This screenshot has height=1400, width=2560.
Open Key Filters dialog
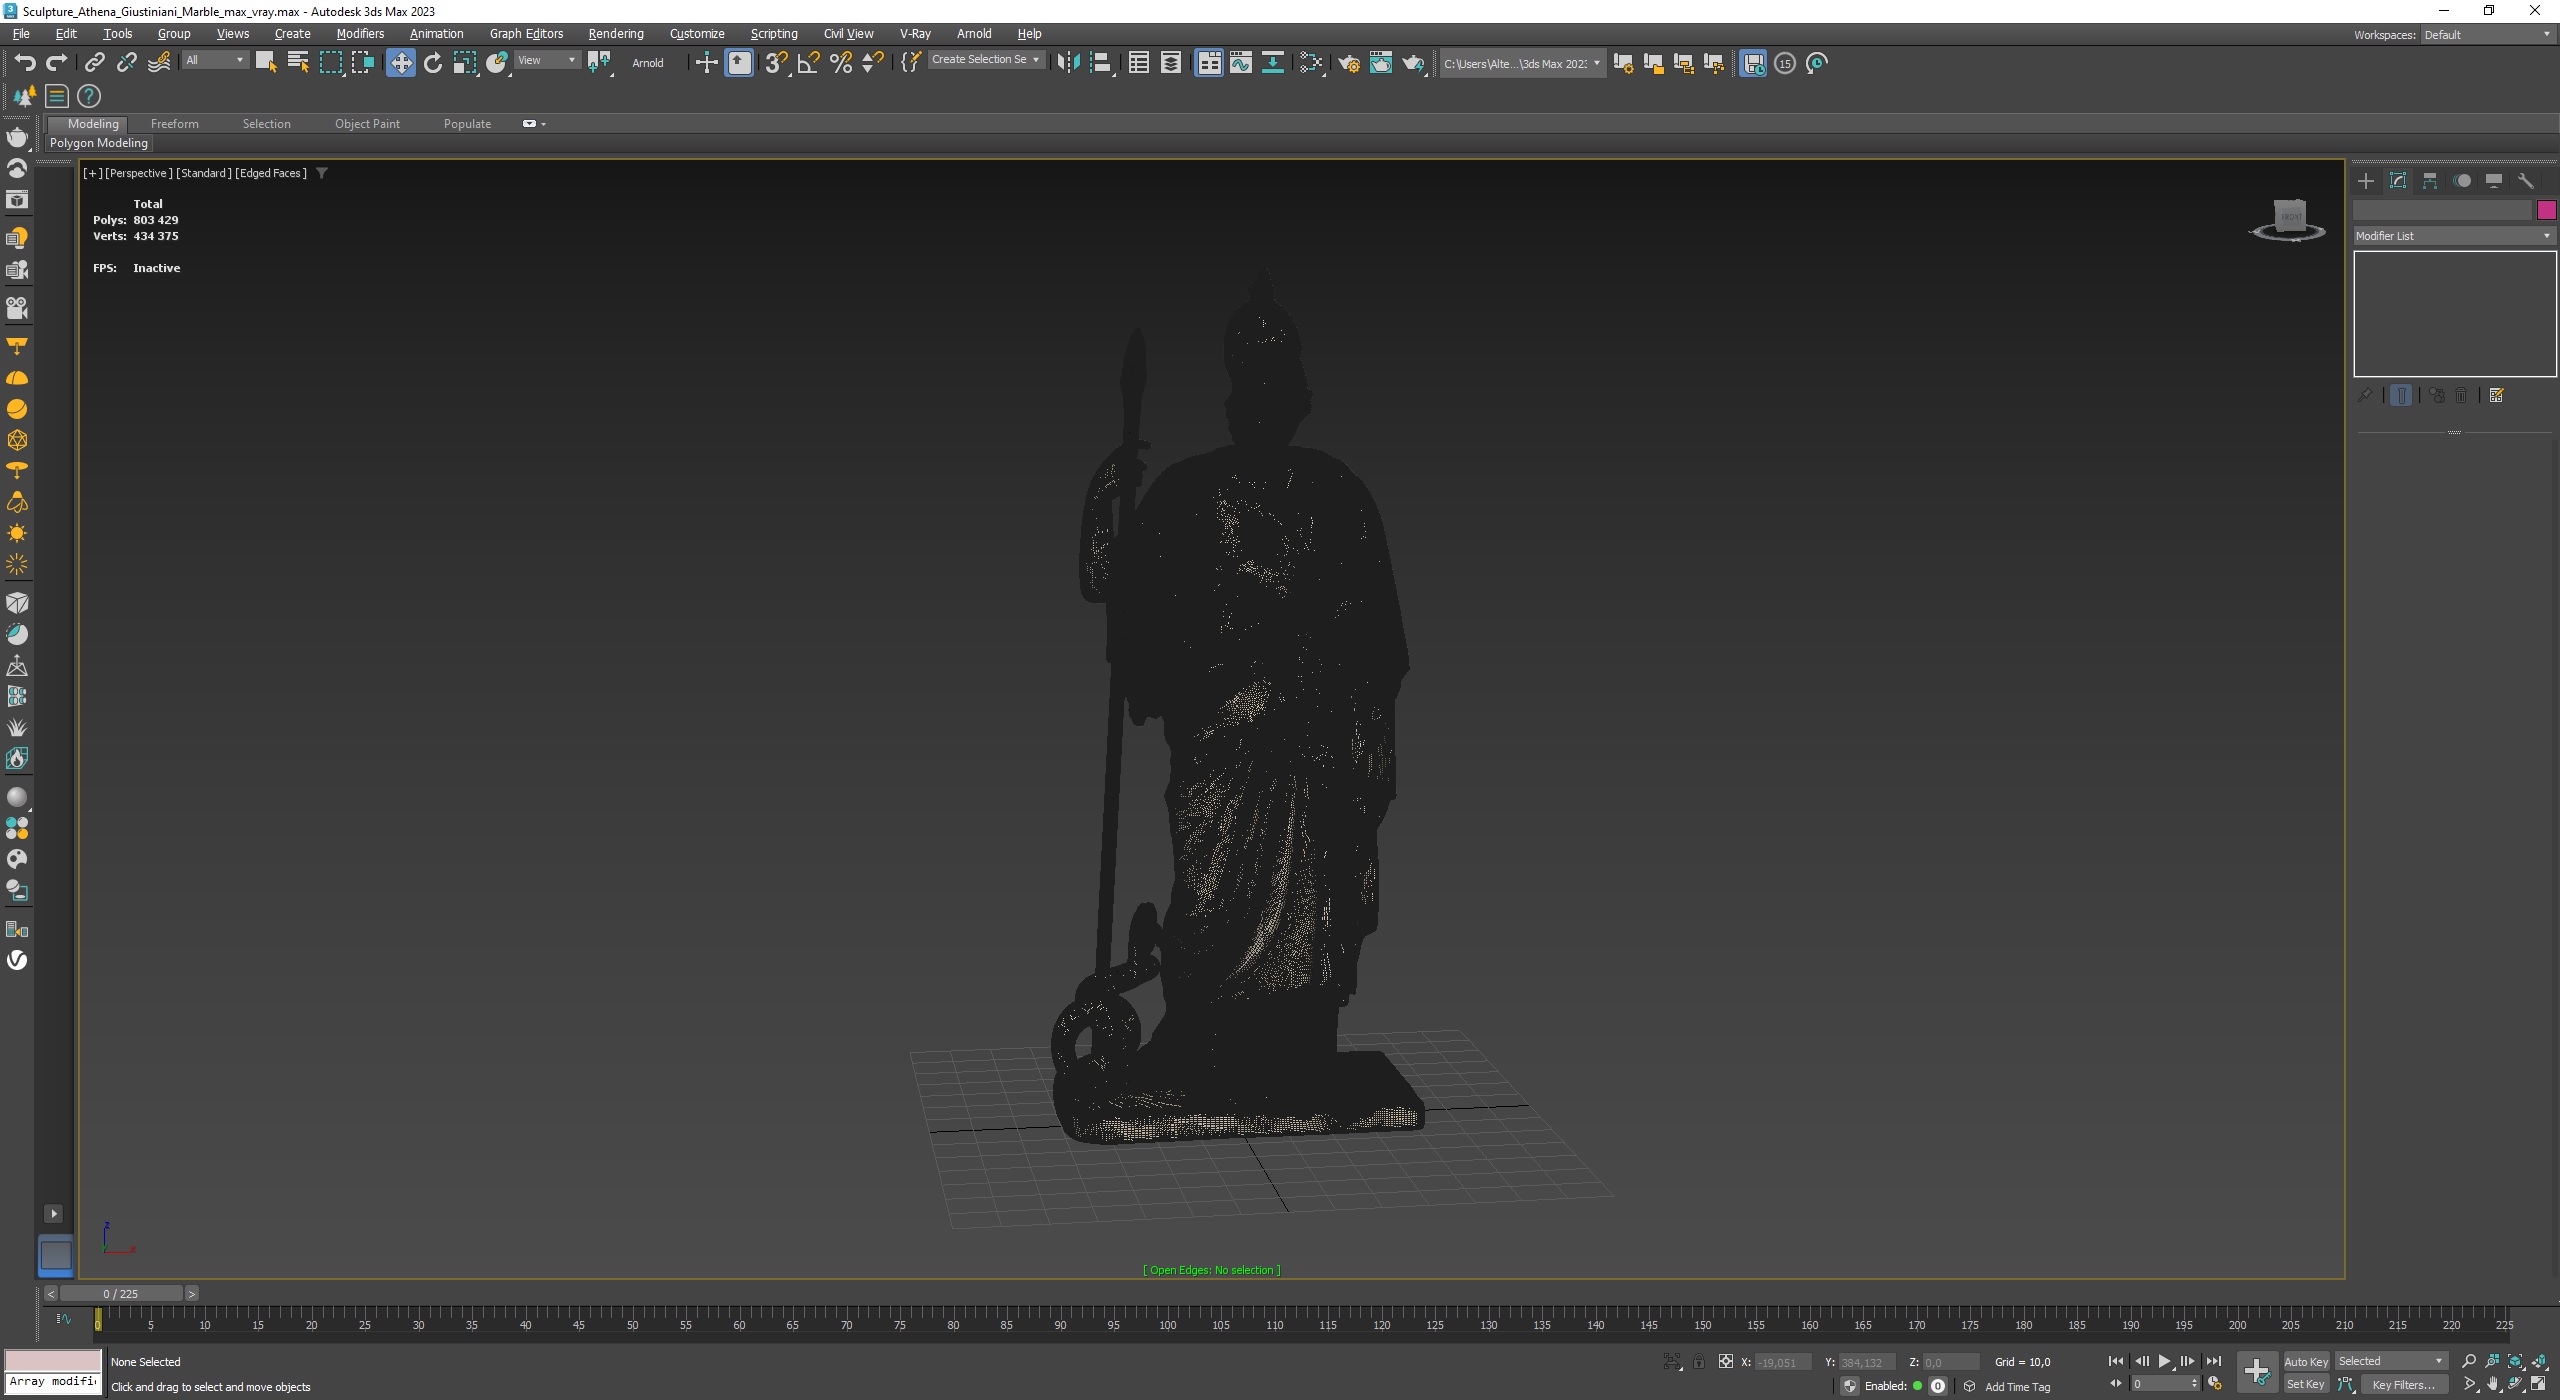pos(2403,1385)
